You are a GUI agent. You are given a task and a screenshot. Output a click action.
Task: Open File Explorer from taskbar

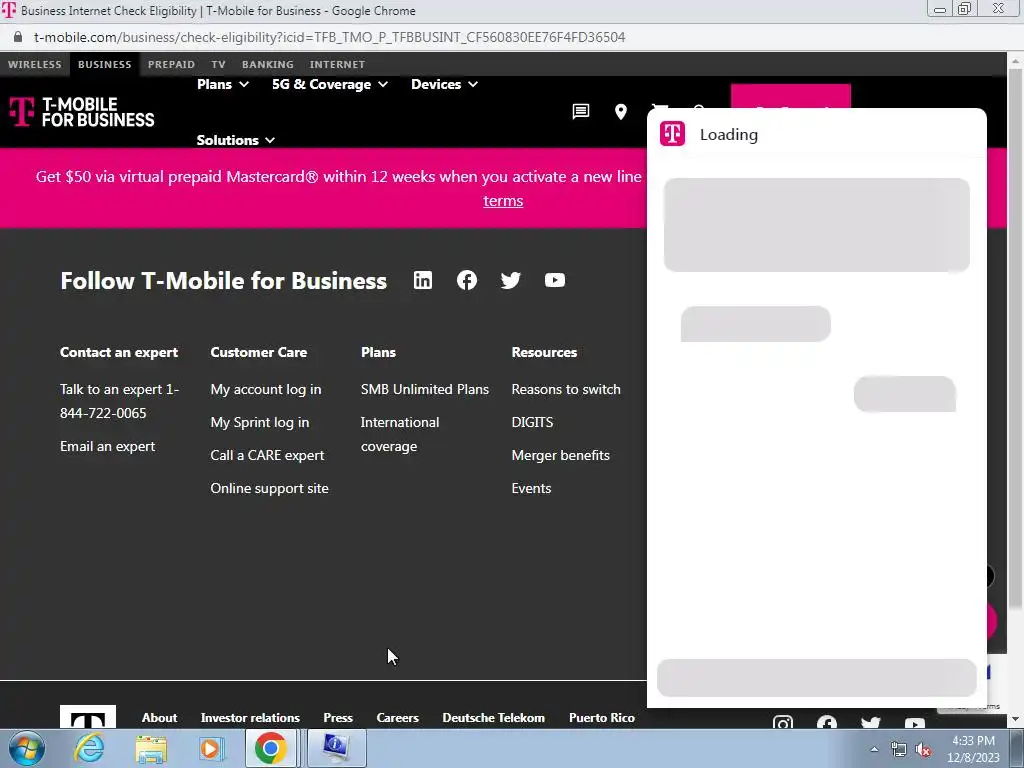151,748
